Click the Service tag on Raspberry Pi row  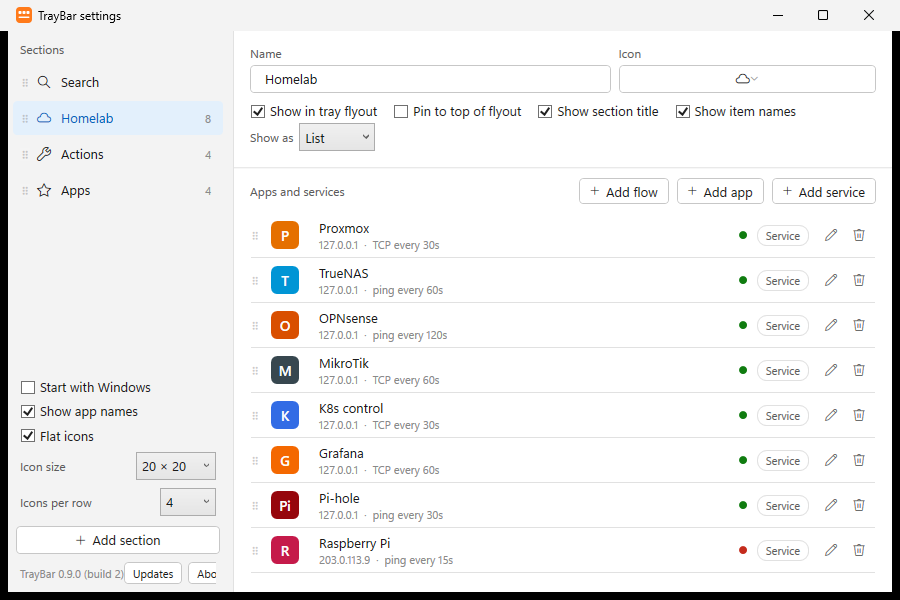coord(782,551)
